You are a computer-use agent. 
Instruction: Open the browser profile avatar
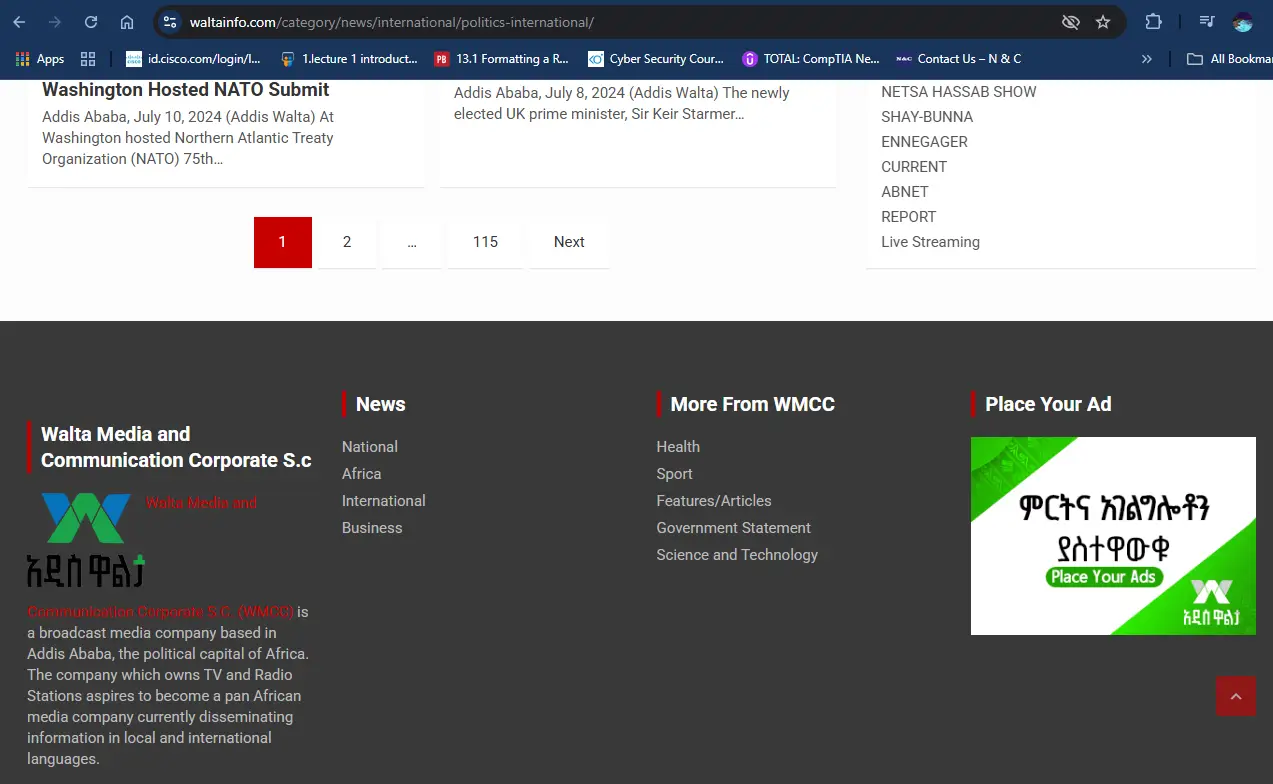tap(1243, 22)
